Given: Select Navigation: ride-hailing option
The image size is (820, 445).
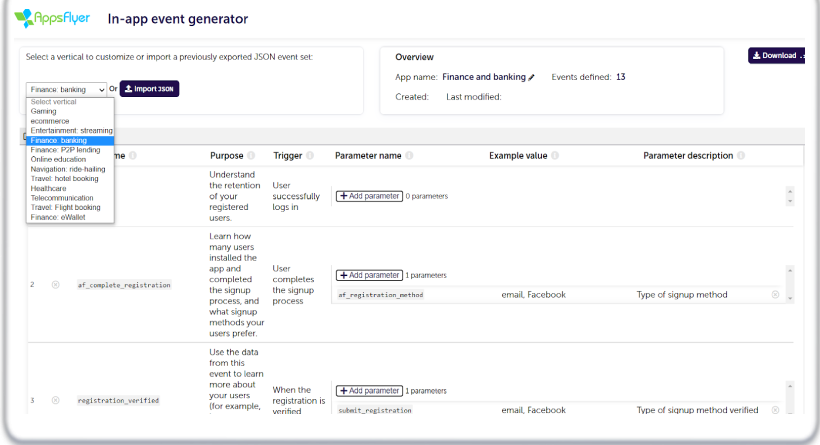Looking at the screenshot, I should click(70, 169).
